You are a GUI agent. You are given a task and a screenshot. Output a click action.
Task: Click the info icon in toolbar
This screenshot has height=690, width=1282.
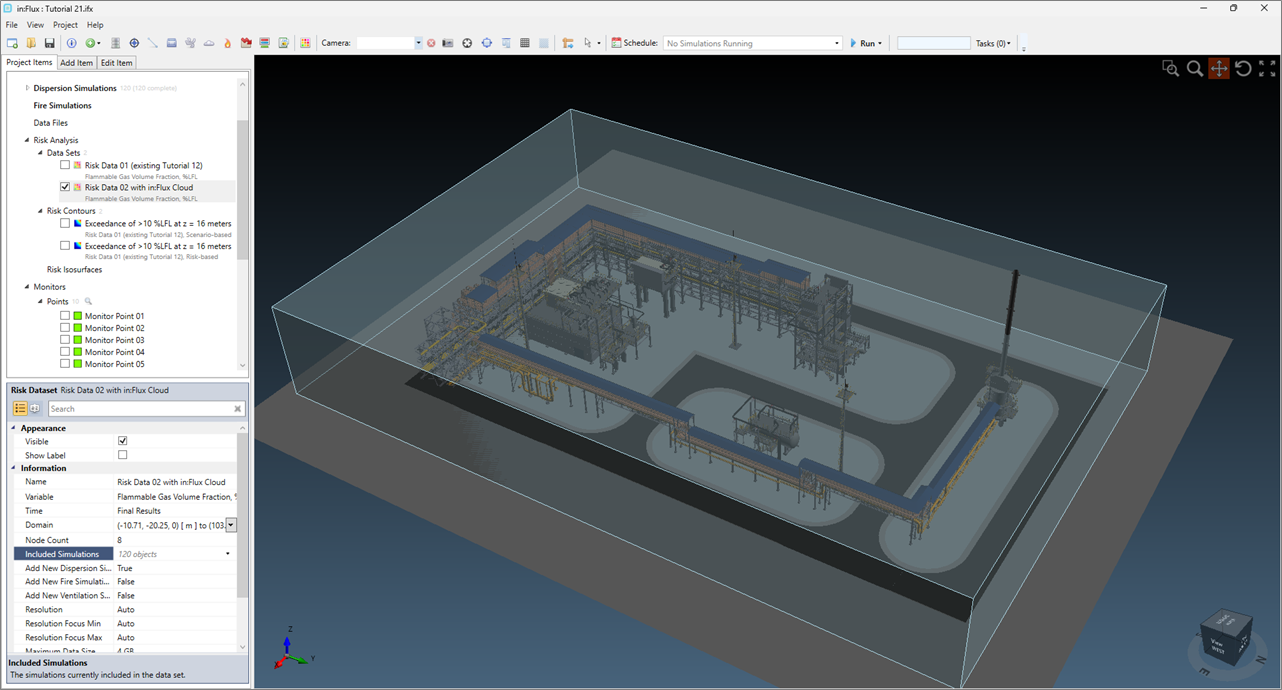[x=71, y=43]
